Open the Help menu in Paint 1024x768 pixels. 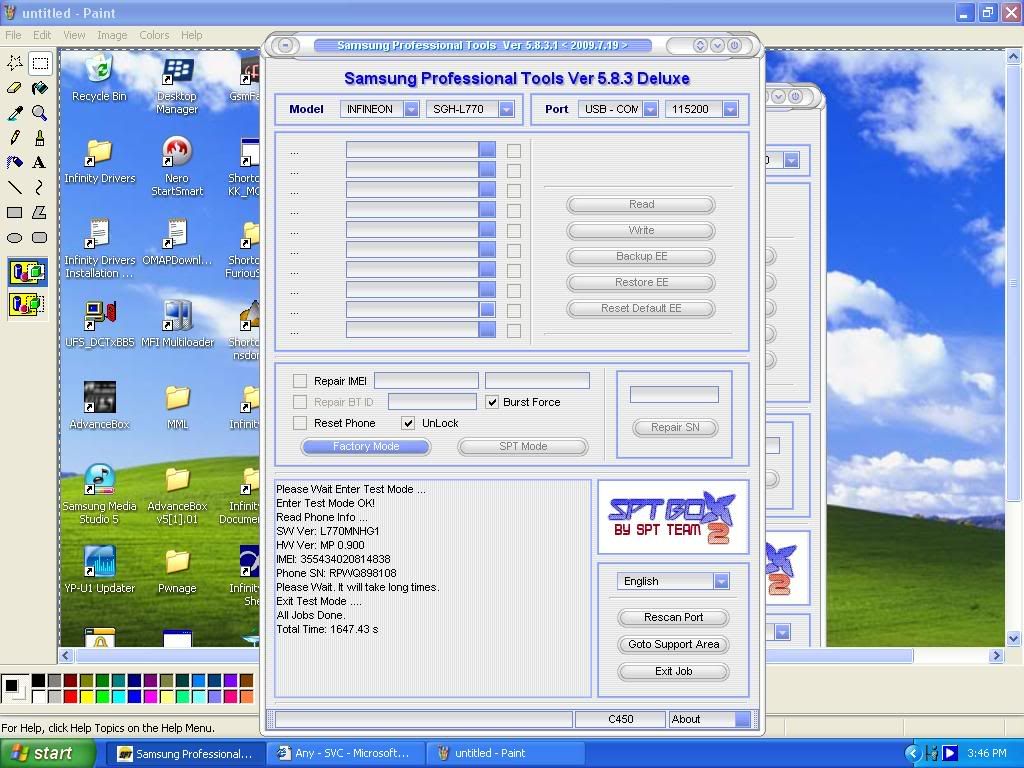(191, 35)
